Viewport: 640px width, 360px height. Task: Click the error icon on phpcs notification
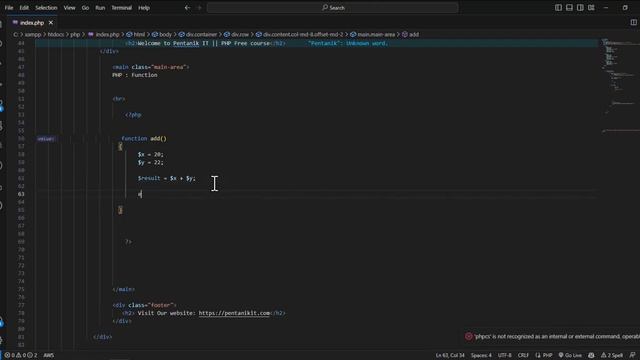(x=469, y=336)
